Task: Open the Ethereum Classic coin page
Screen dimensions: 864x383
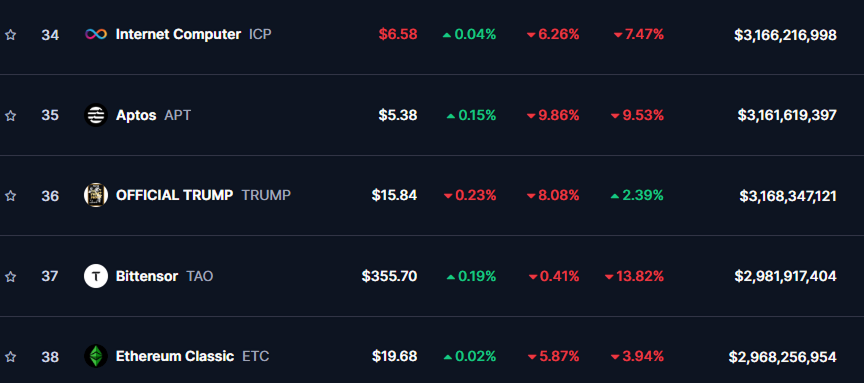Action: coord(175,357)
